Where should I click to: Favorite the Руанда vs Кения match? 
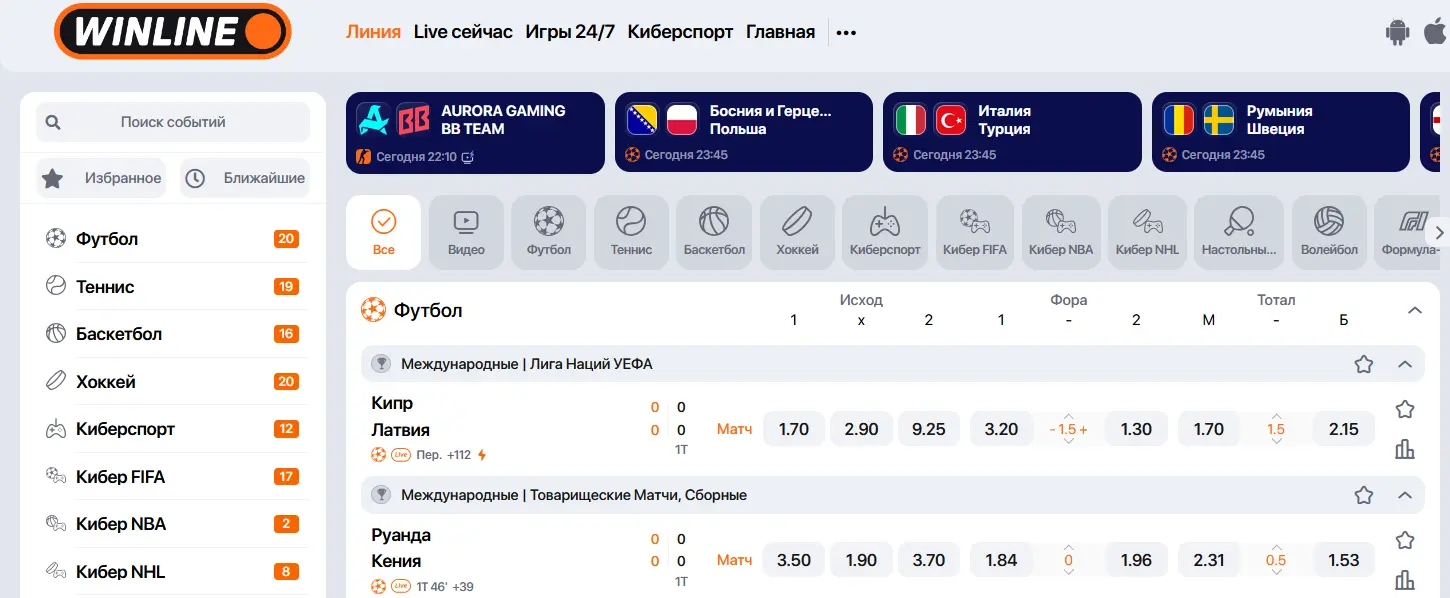1405,540
